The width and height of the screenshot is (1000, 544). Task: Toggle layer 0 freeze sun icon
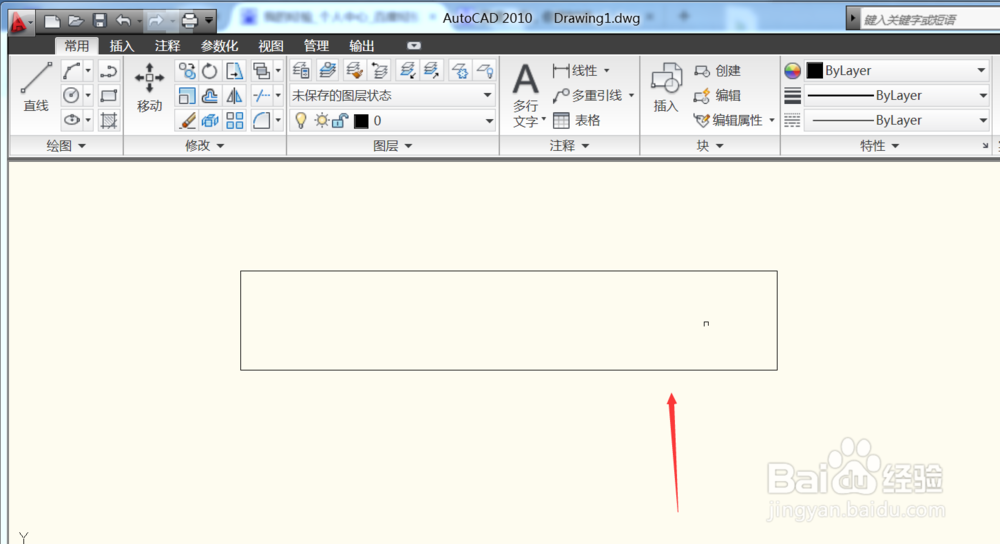321,121
